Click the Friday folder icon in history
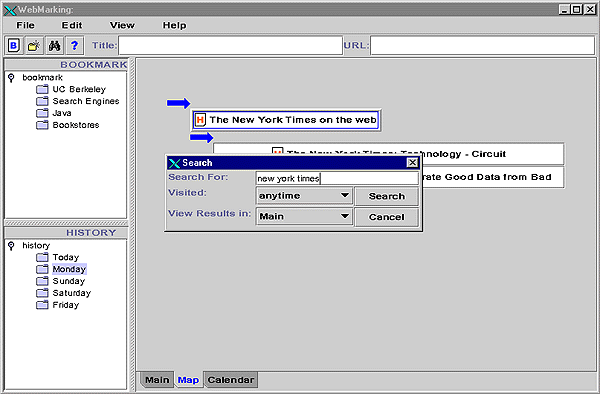600x394 pixels. click(42, 305)
